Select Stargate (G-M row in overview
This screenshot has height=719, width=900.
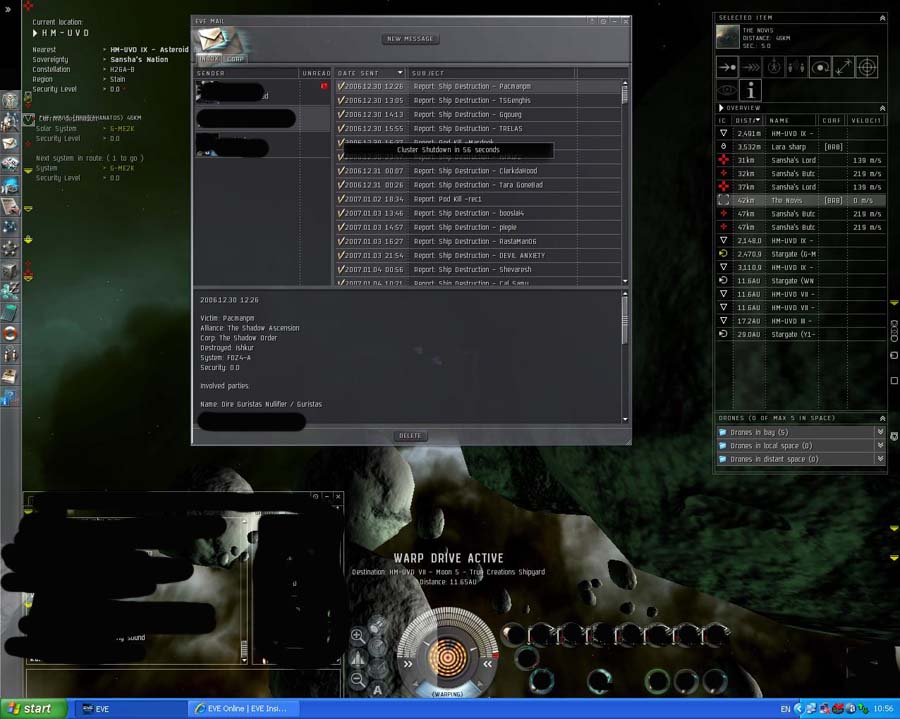[x=800, y=254]
